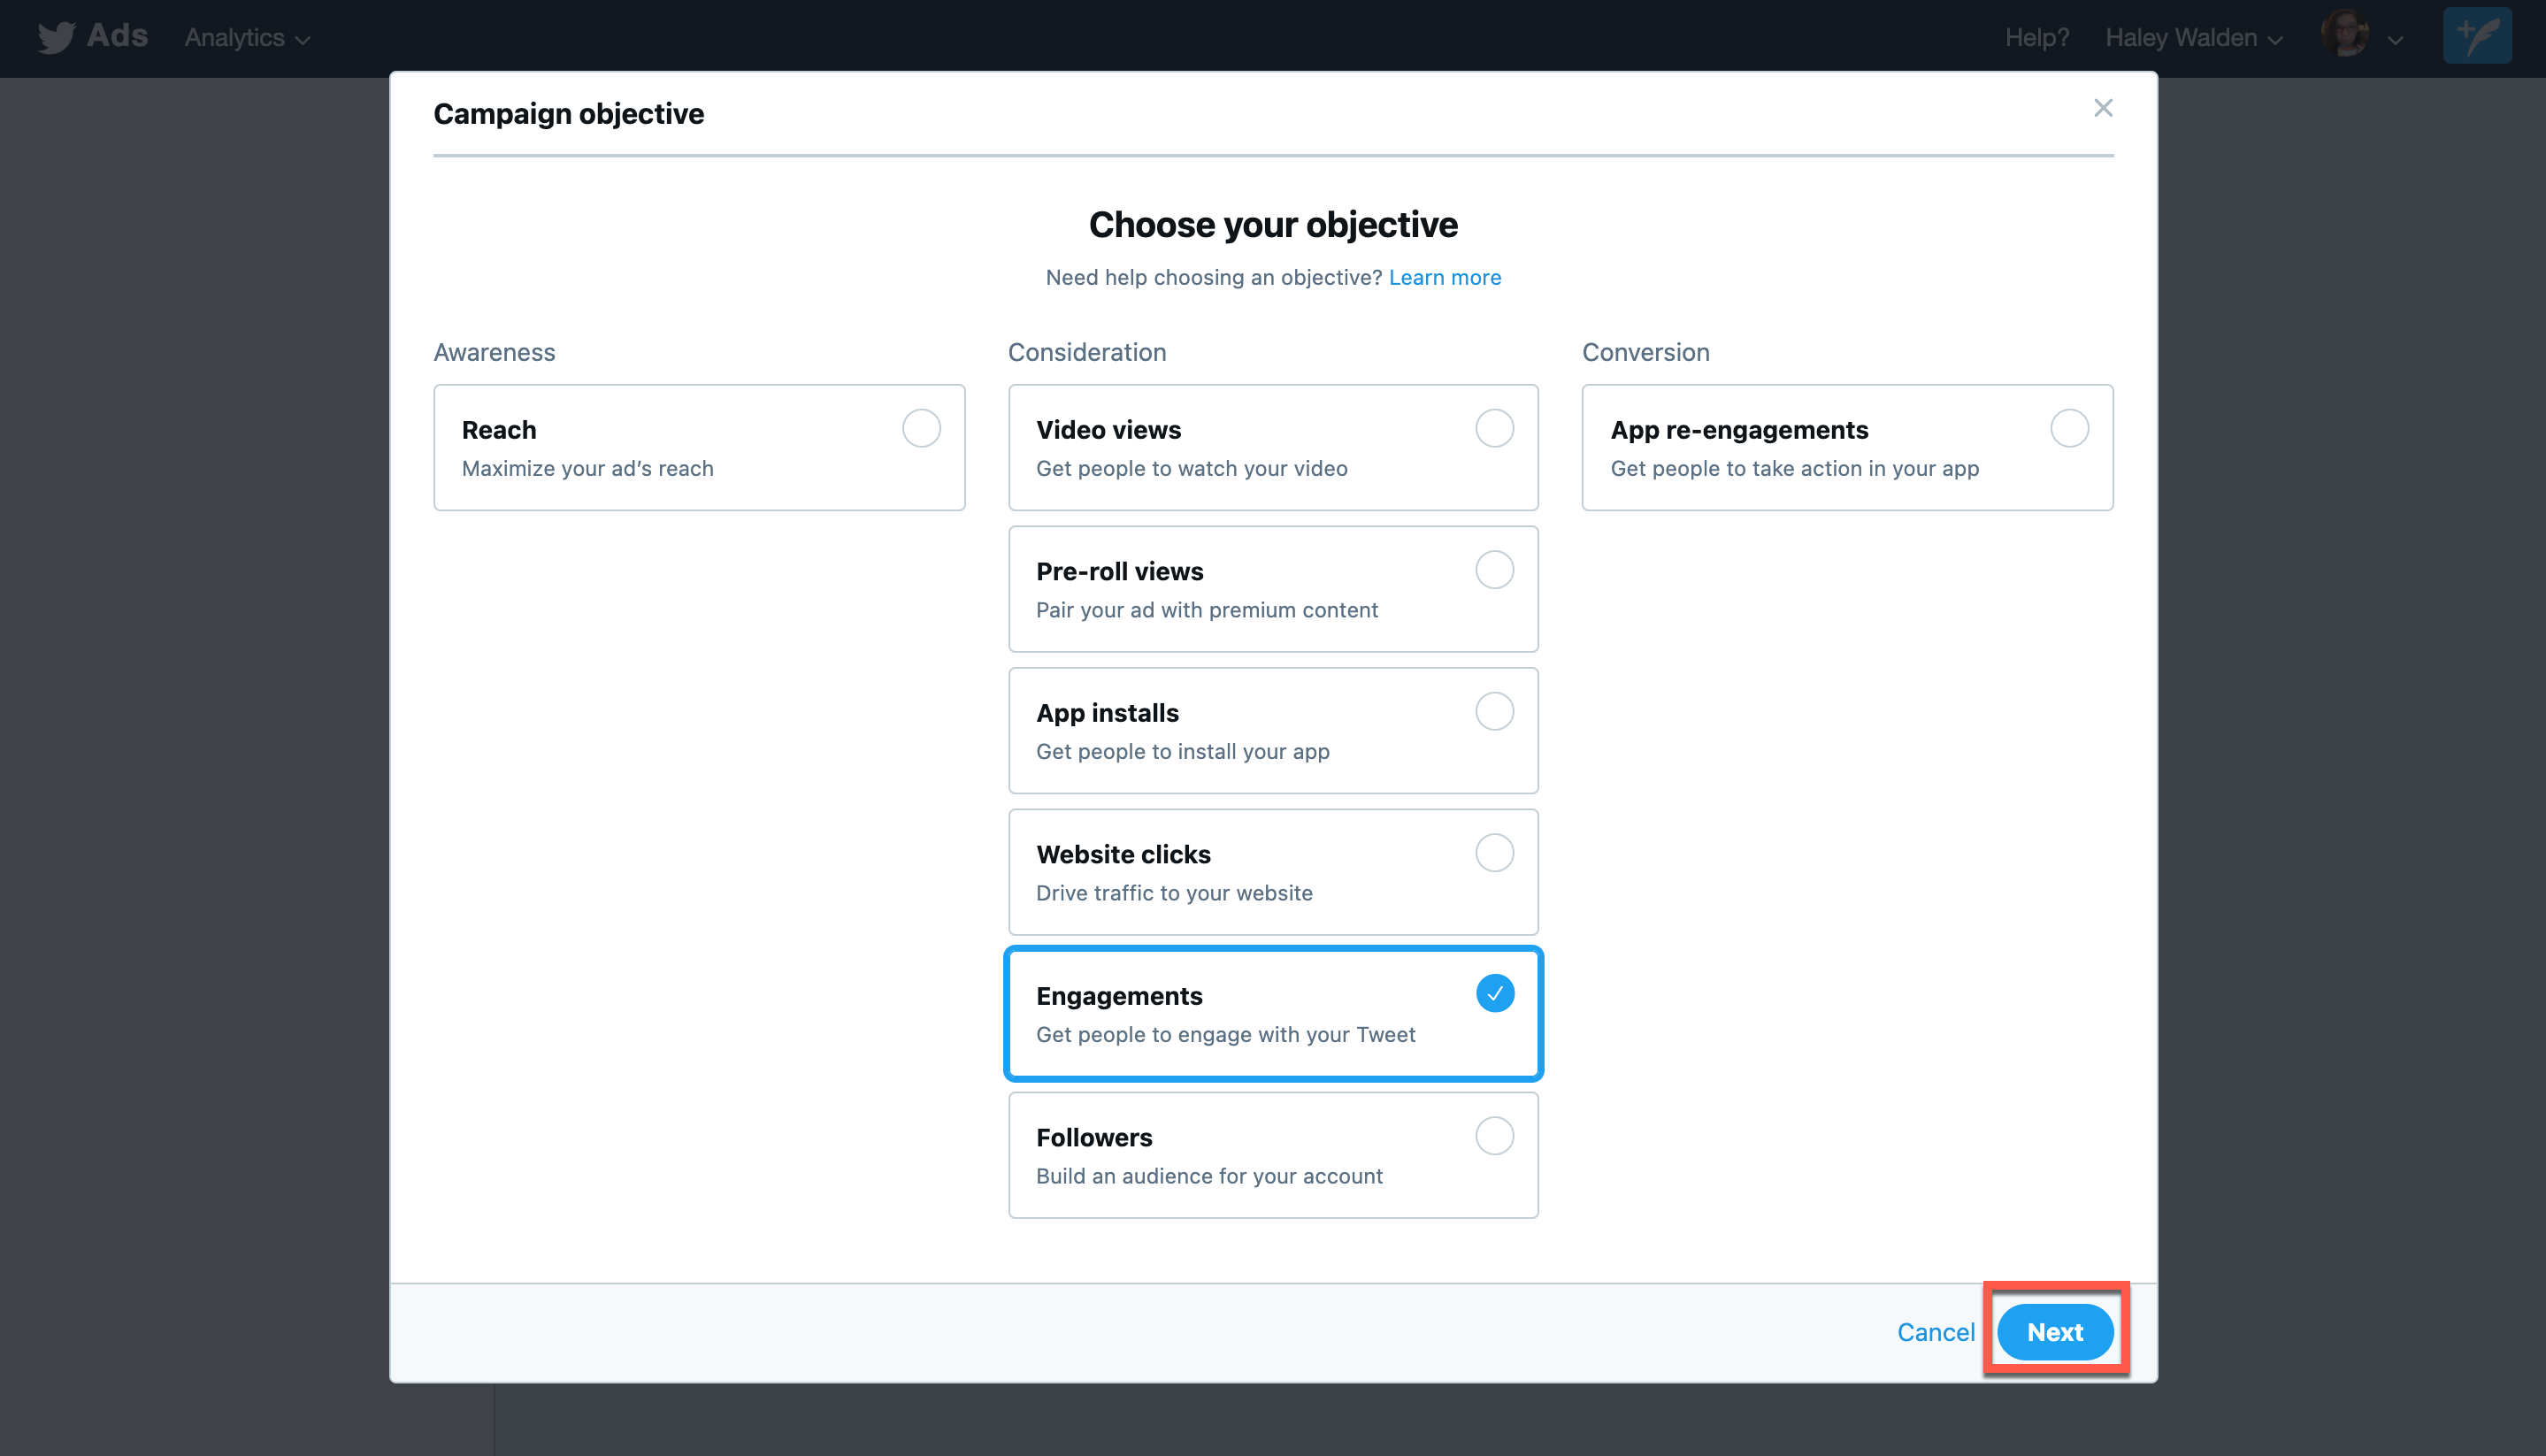Select the Reach objective radio button

(921, 428)
